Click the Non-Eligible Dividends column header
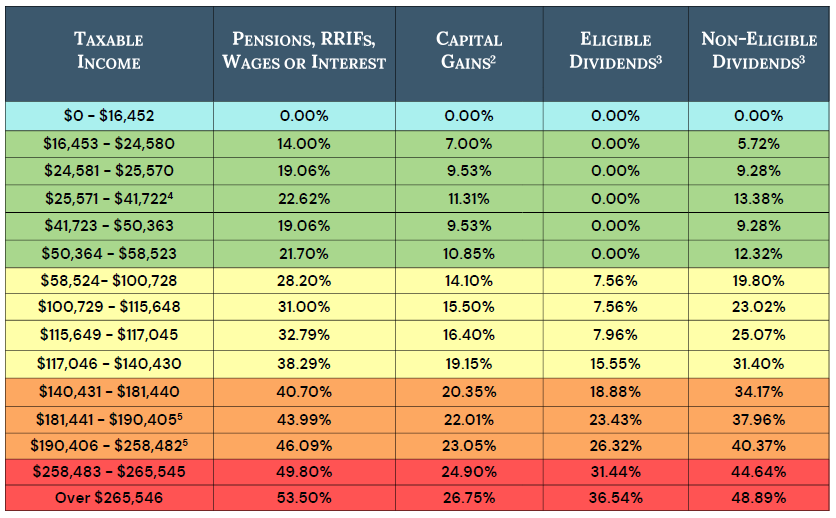836x518 pixels. coord(758,51)
